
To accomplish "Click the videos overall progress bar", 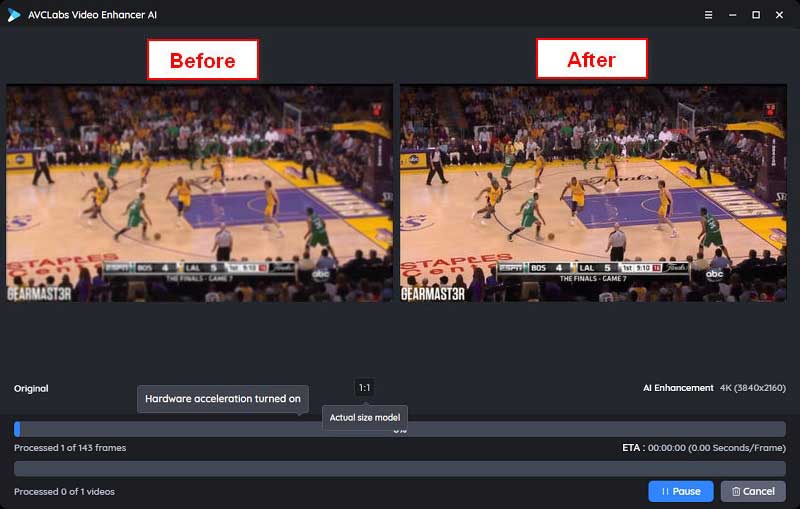I will 400,468.
